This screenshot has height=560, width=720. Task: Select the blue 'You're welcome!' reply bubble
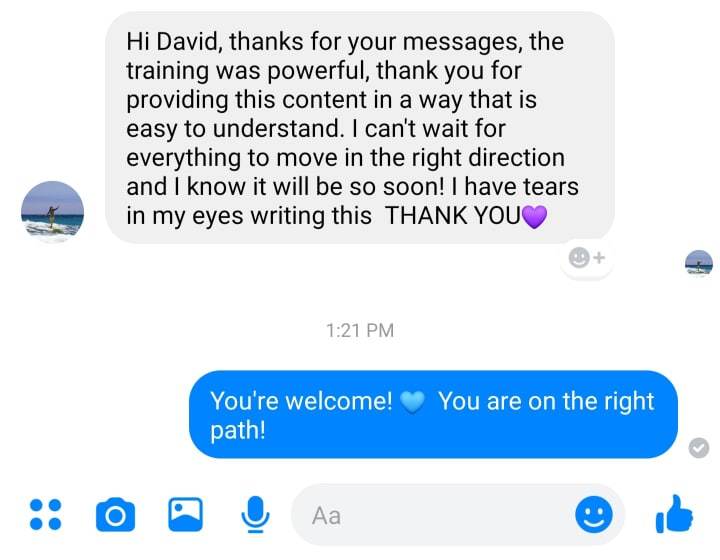(x=433, y=414)
